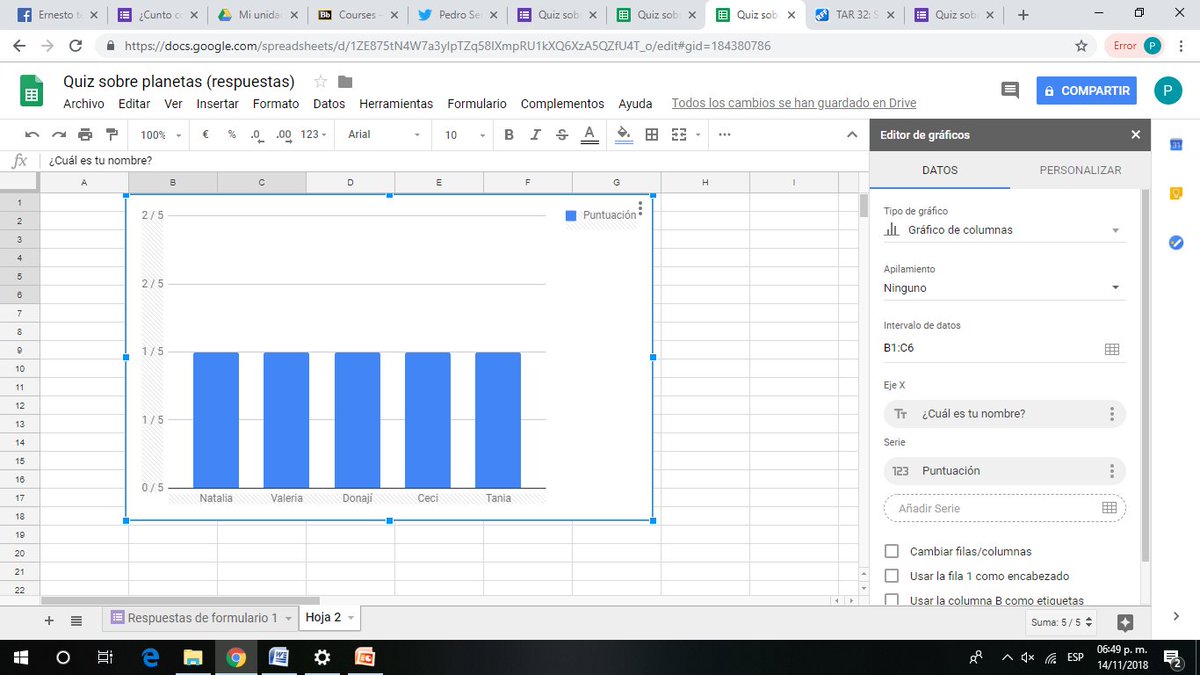The height and width of the screenshot is (675, 1200).
Task: Select the paint format roller icon
Action: [111, 135]
